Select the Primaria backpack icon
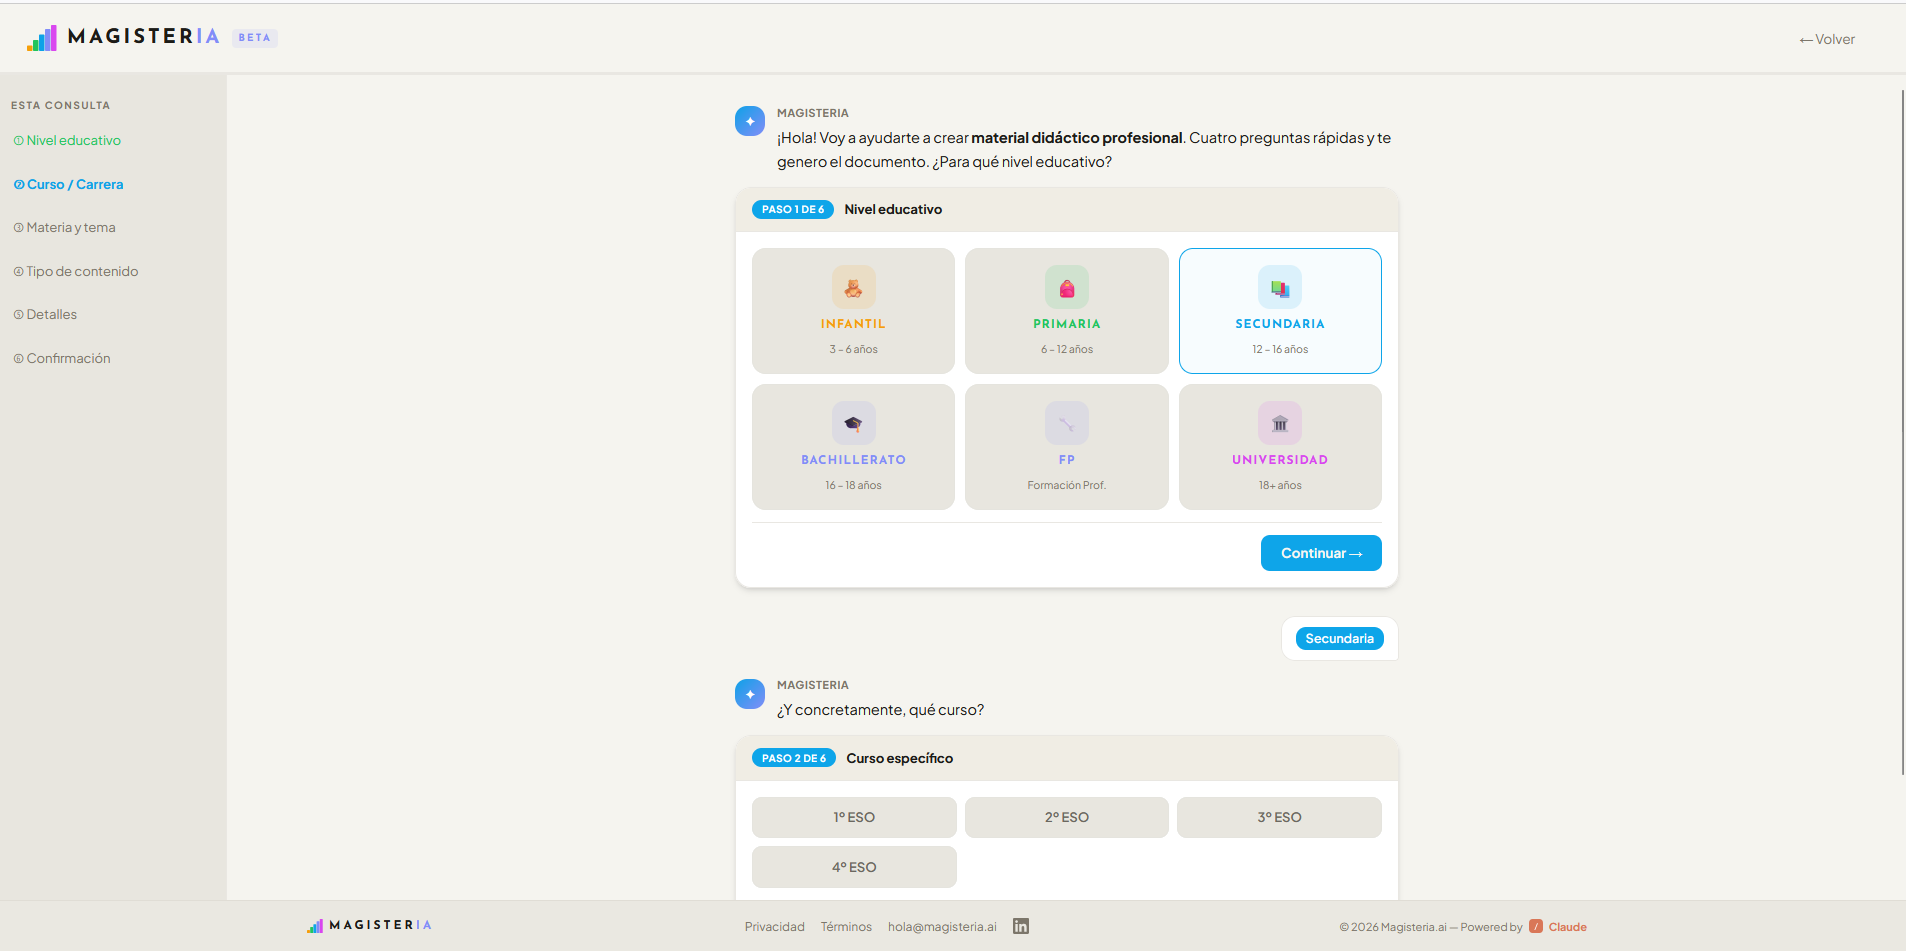This screenshot has height=951, width=1906. 1067,287
